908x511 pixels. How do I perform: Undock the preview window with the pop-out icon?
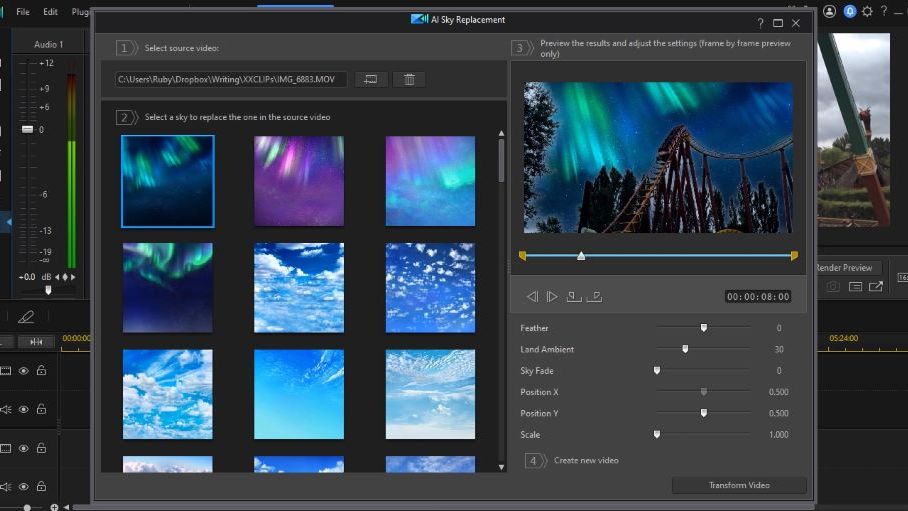pyautogui.click(x=876, y=286)
